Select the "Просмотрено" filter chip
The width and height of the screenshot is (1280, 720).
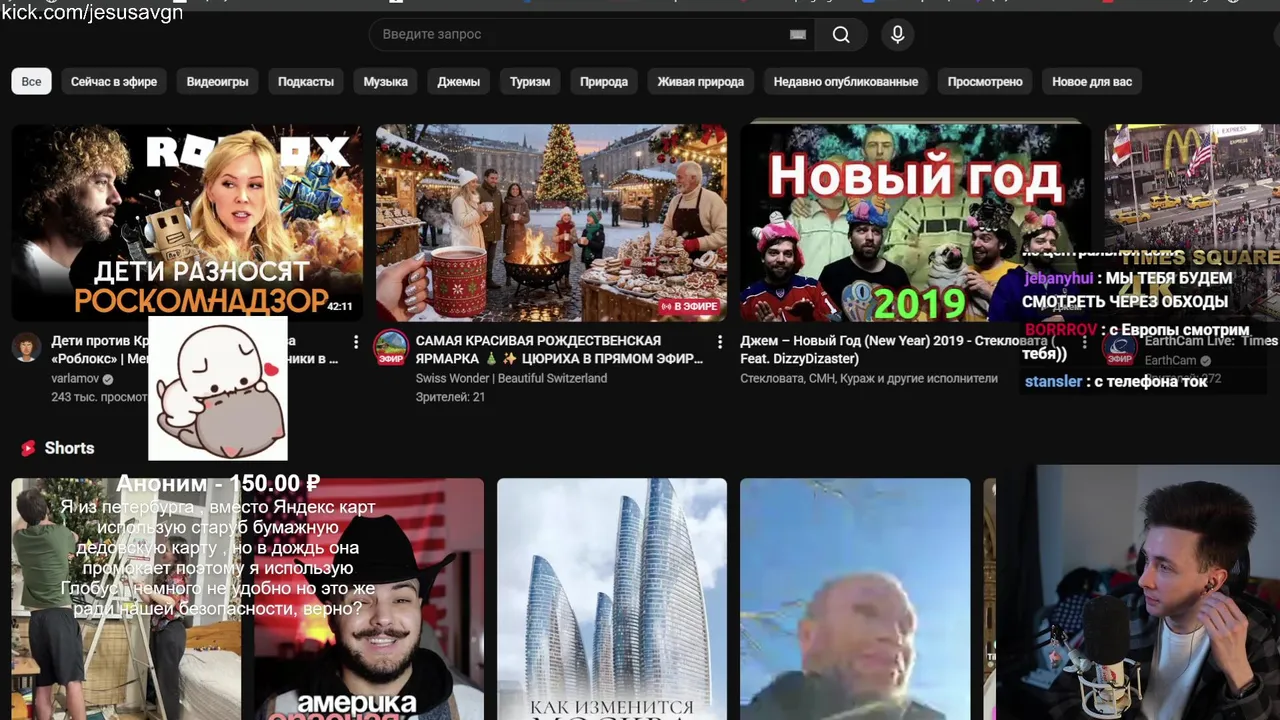tap(985, 82)
